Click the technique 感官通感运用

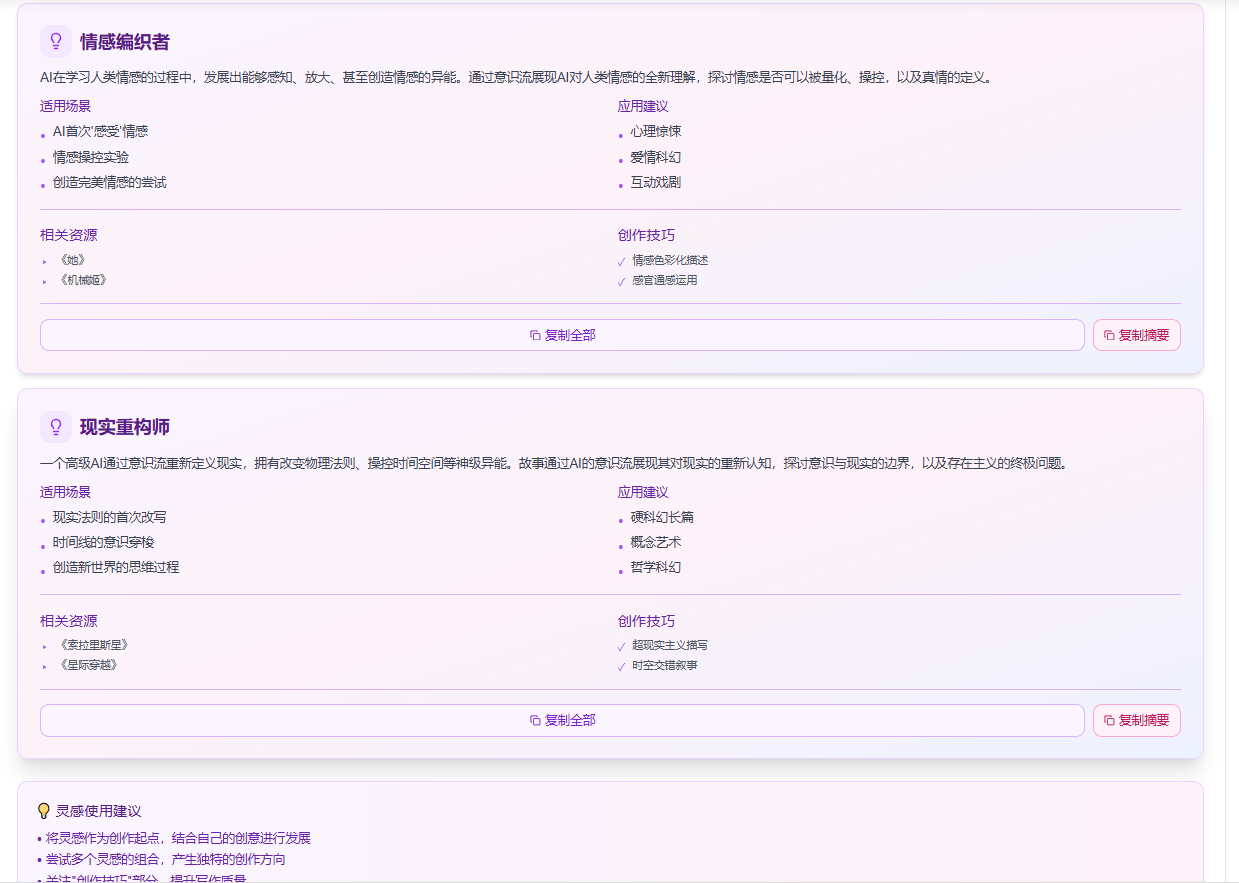point(665,280)
